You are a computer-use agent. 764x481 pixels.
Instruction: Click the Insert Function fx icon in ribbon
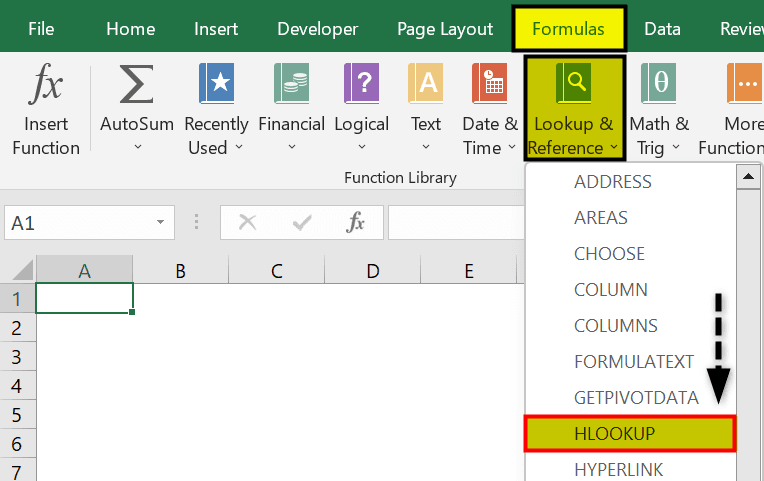(x=45, y=84)
